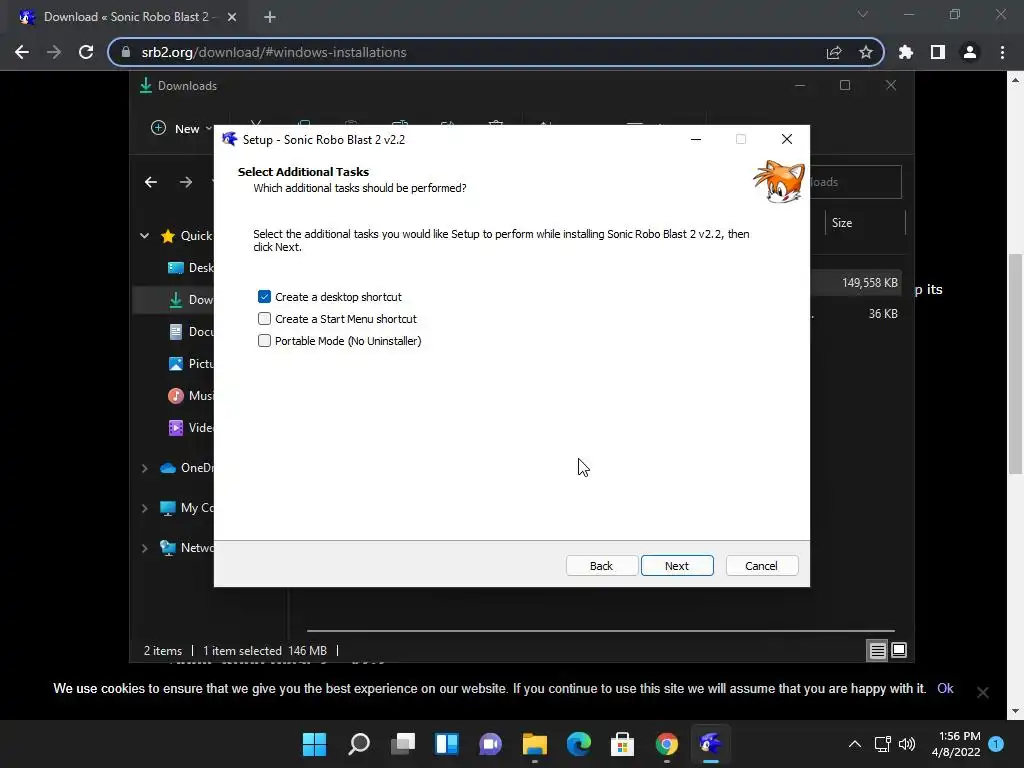This screenshot has width=1024, height=768.
Task: Open notification badge in system tray
Action: [996, 744]
